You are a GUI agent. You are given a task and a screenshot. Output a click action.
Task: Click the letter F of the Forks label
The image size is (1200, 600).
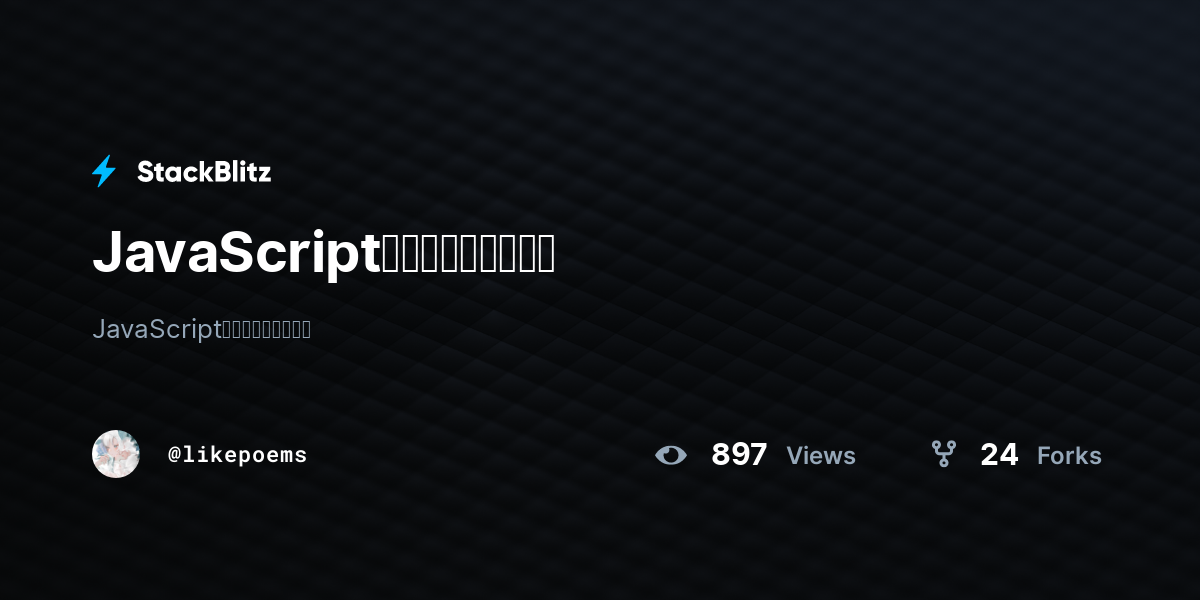1044,456
